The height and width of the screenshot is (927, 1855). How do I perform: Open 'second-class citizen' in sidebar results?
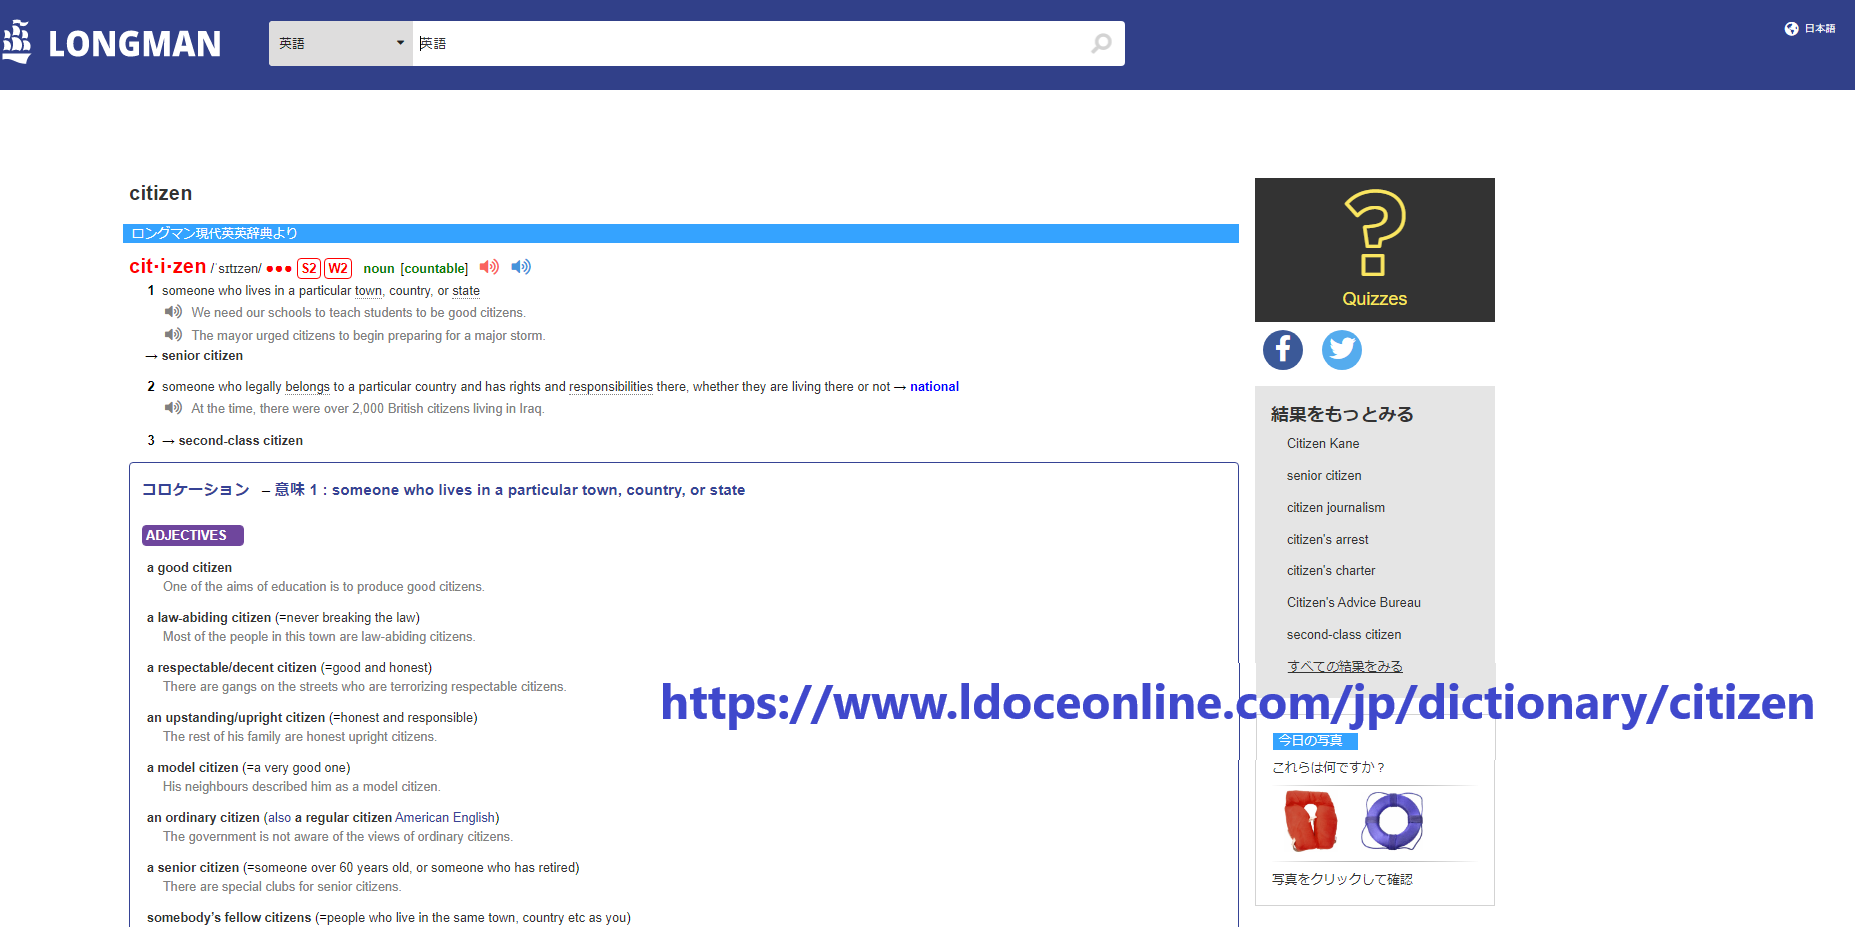[1344, 635]
